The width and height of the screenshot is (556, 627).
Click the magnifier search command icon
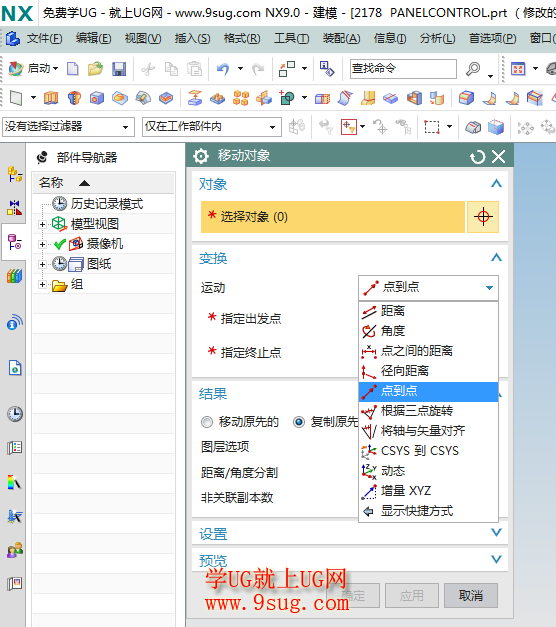click(473, 69)
